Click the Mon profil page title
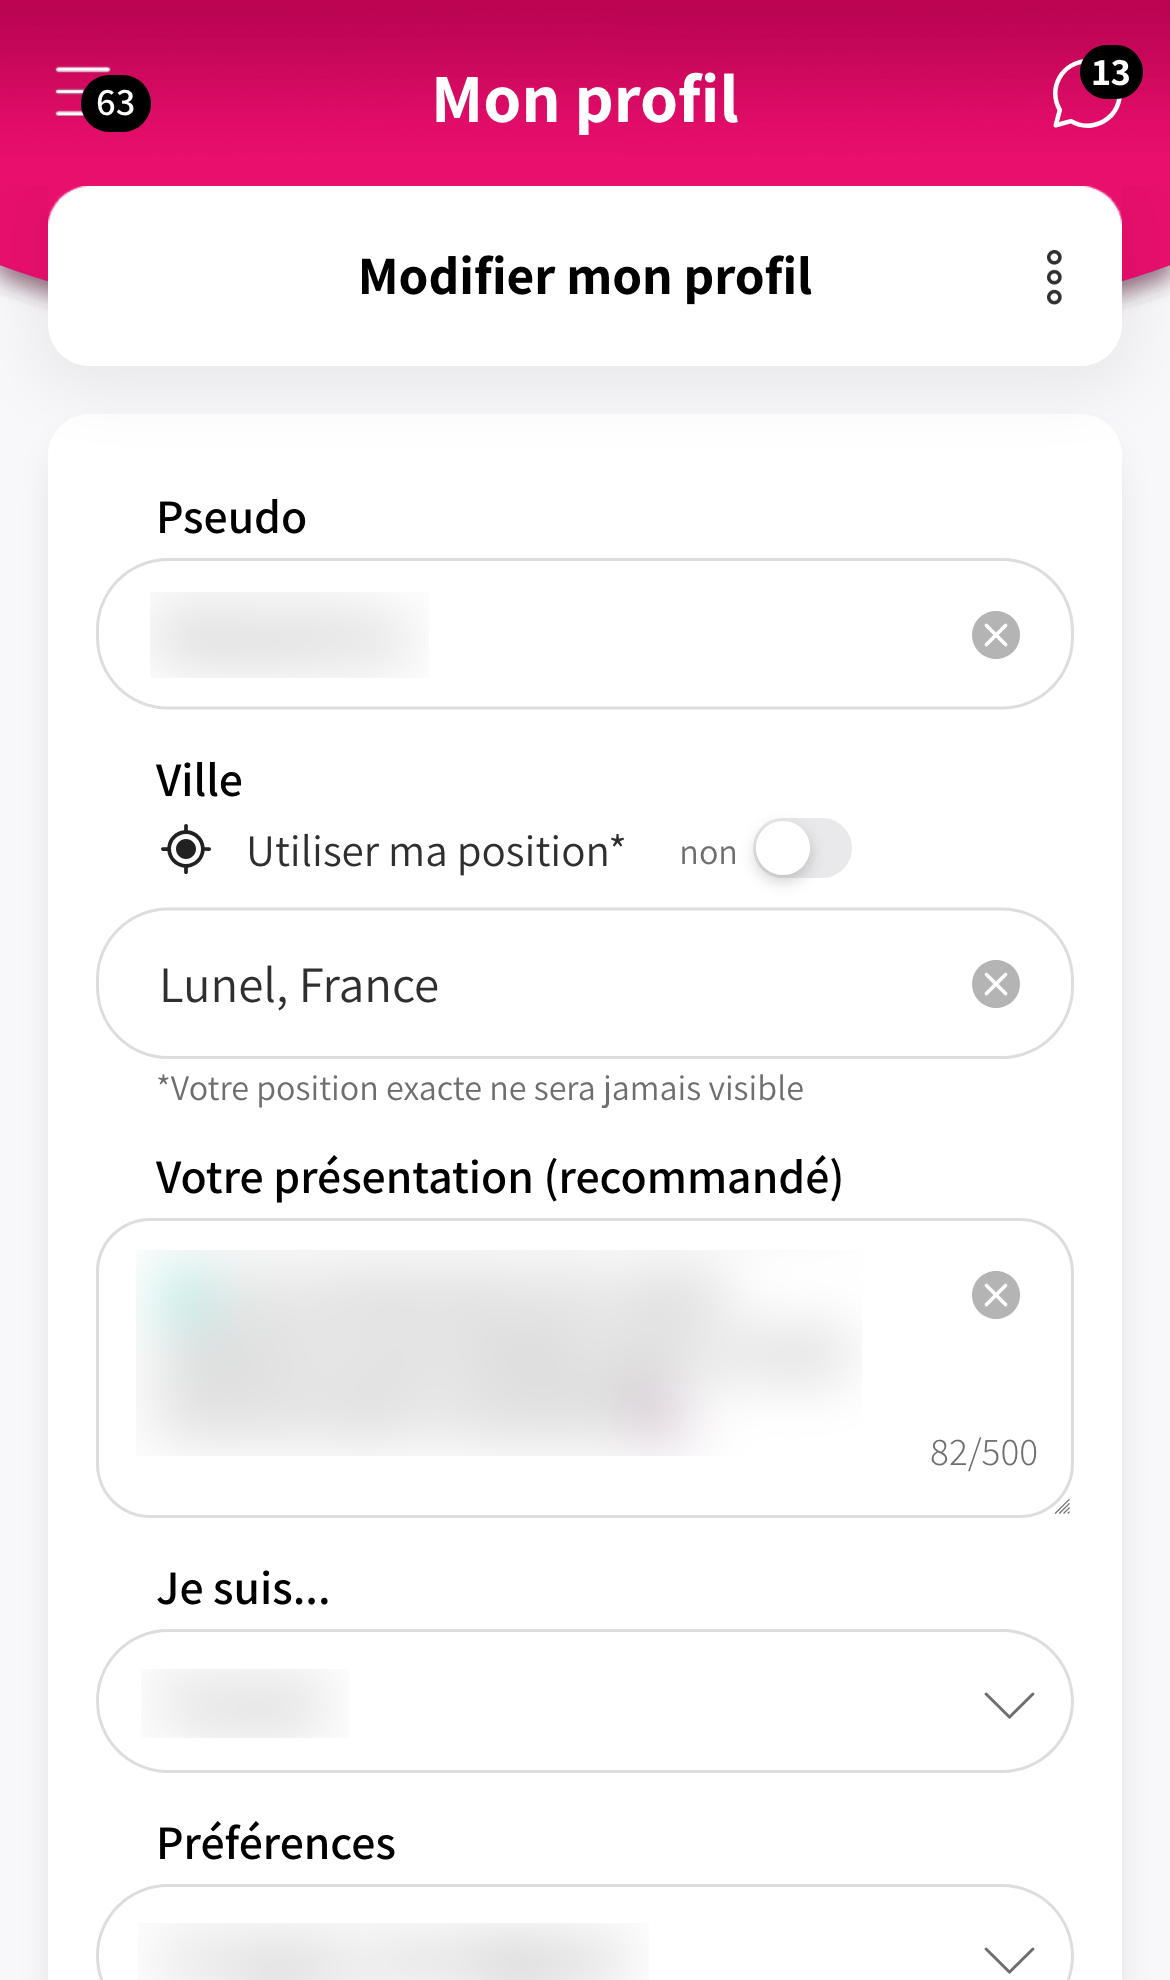 point(585,100)
